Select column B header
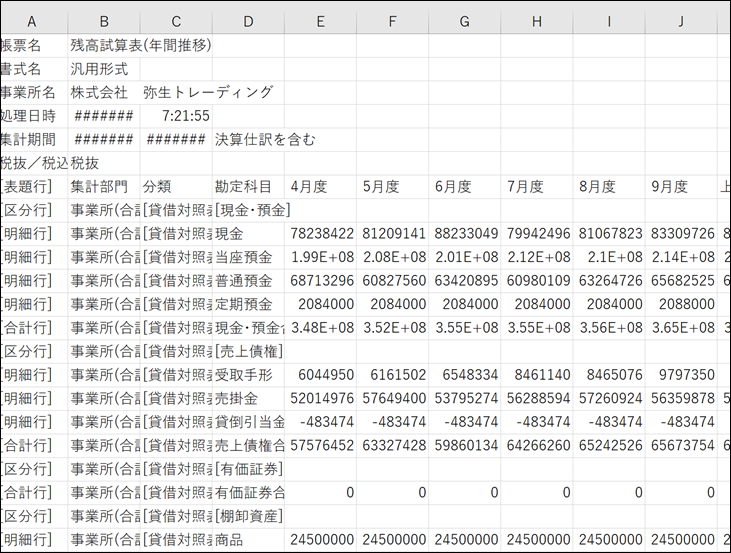This screenshot has height=553, width=731. point(104,21)
